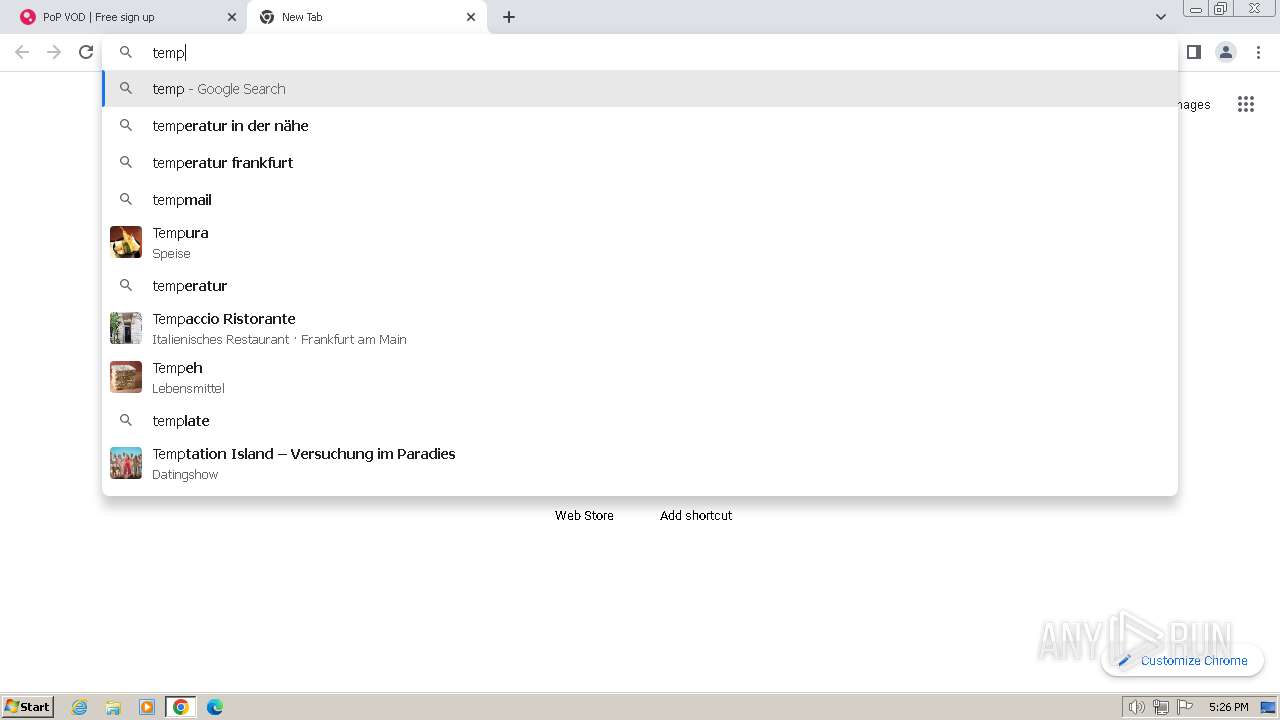Screen dimensions: 1280x720
Task: Click in the address bar with 'temp'
Action: (640, 52)
